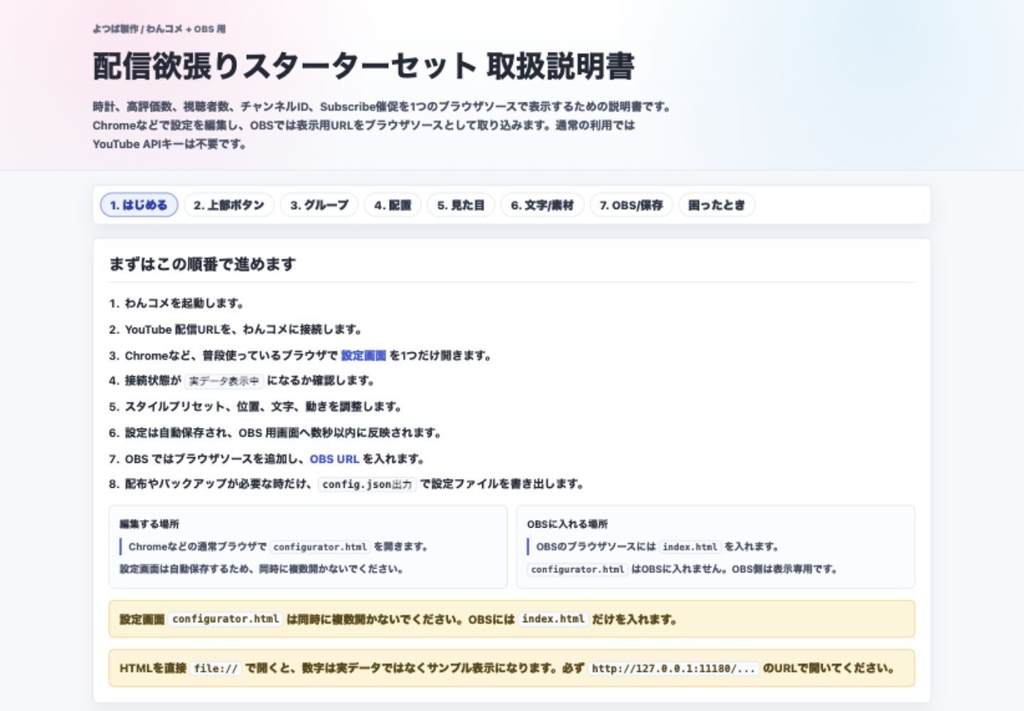Click step 2 about YouTube 配信URL
This screenshot has width=1024, height=711.
(x=243, y=330)
